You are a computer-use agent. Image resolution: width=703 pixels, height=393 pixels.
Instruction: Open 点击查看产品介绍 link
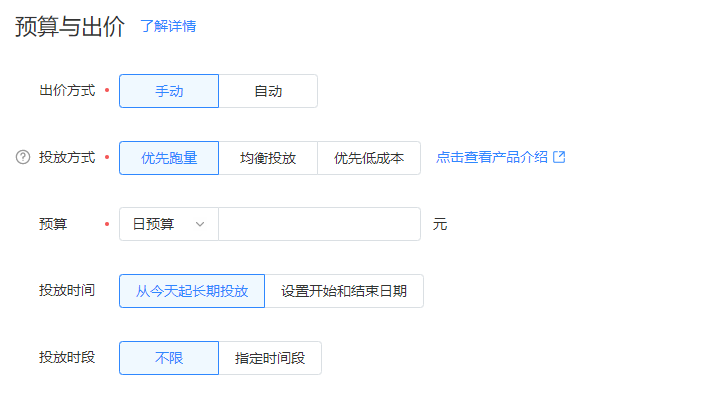(492, 157)
